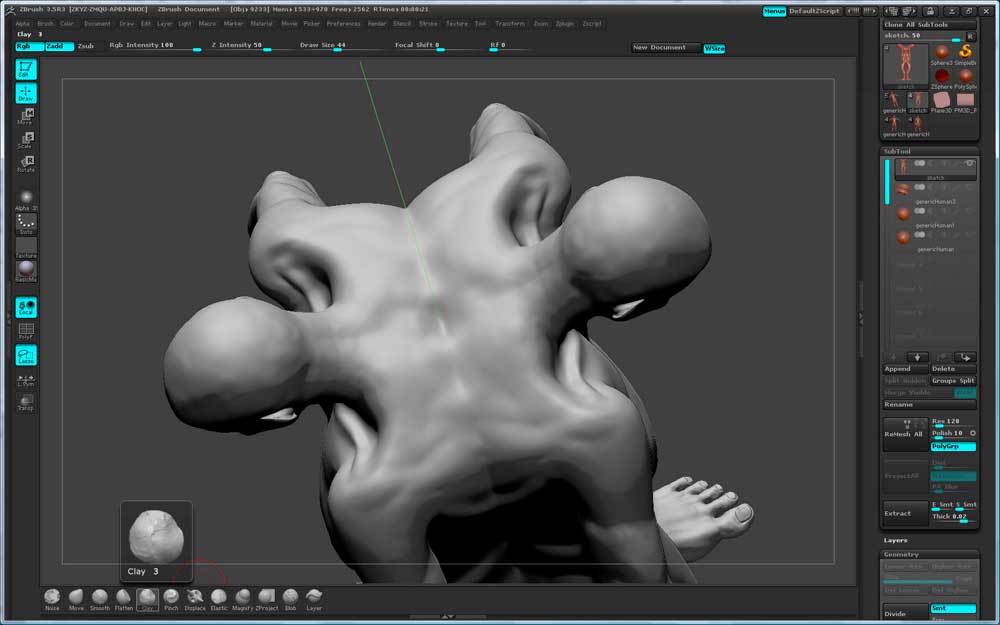Screen dimensions: 1000x625
Task: Click the Append subtool button
Action: 905,369
